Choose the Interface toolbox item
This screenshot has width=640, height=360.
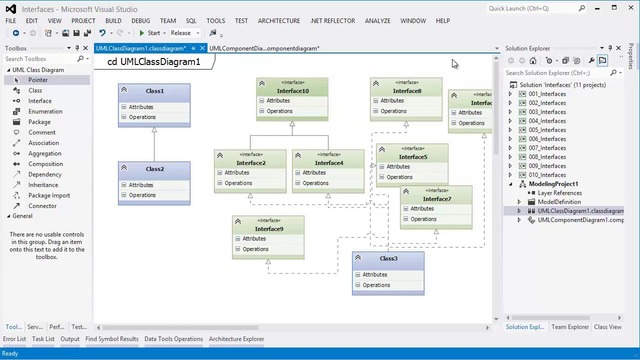[47, 101]
